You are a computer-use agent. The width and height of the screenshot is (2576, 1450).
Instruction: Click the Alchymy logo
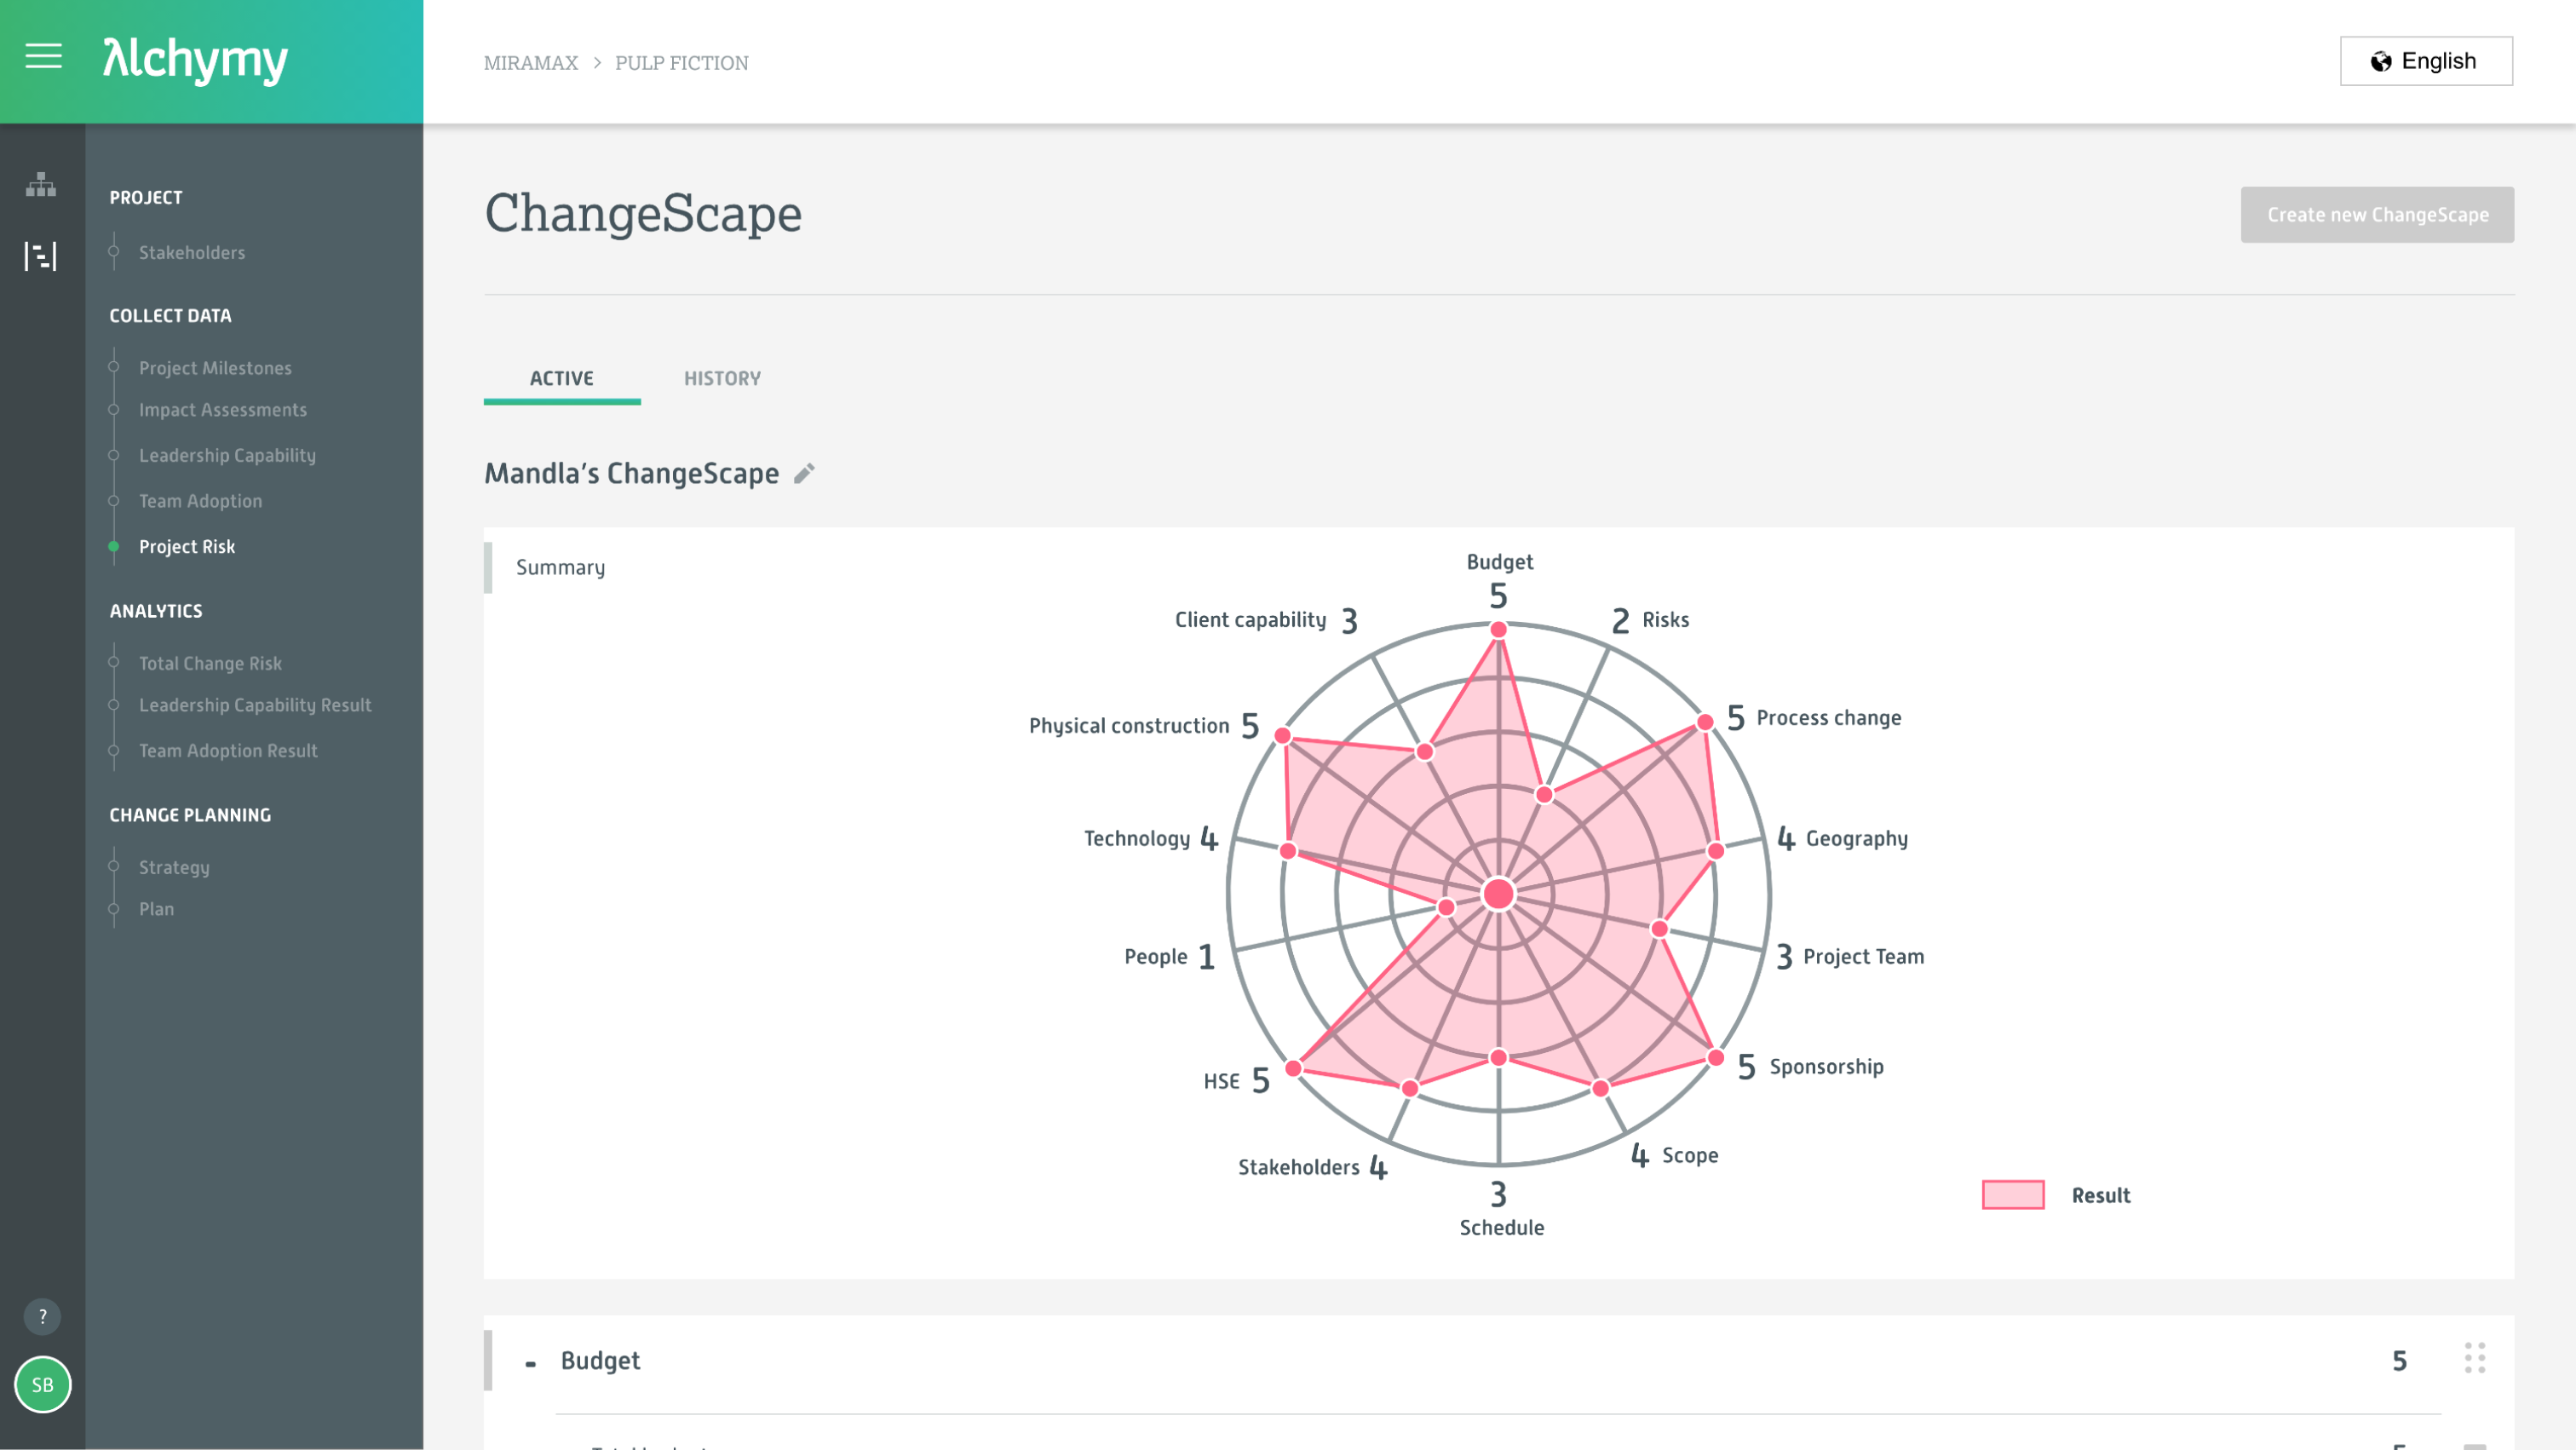[x=196, y=60]
